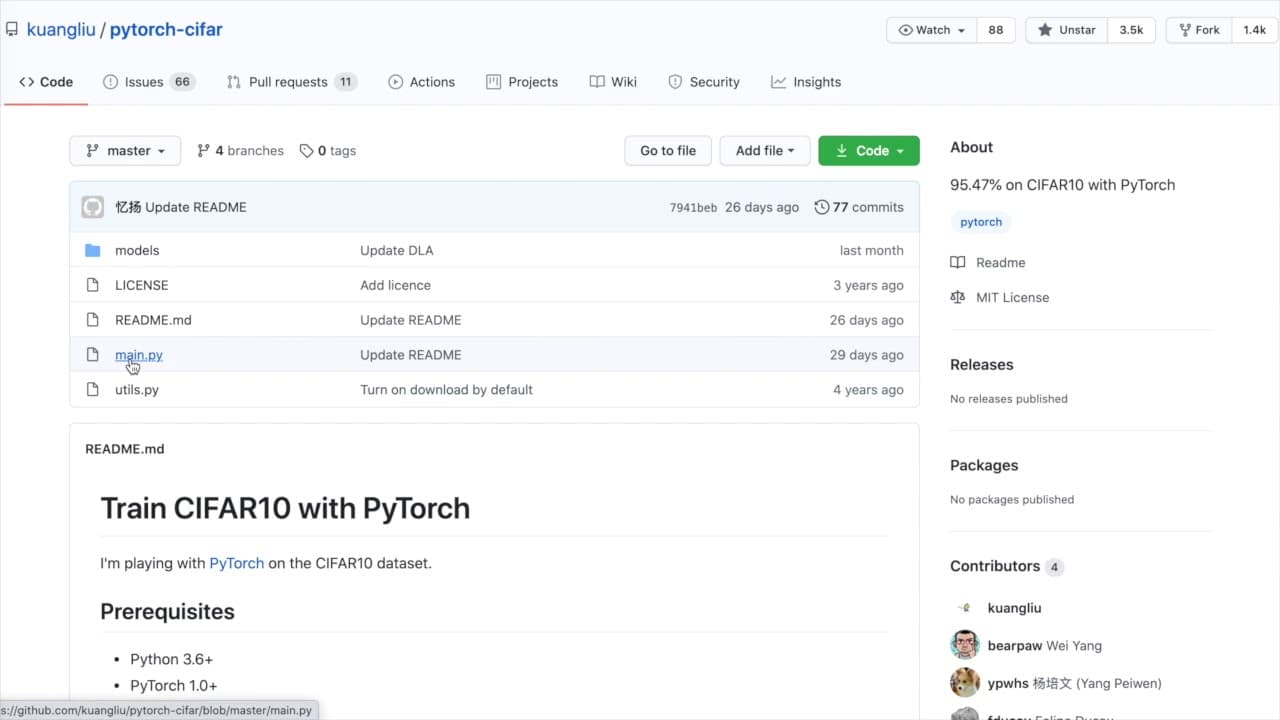
Task: Open the Actions tab
Action: coord(421,82)
